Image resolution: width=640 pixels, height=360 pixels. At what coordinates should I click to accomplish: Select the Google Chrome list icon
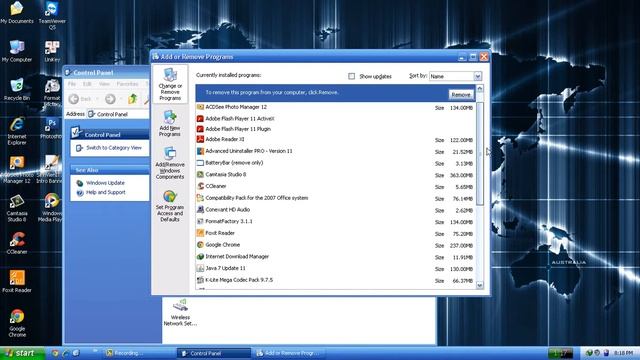pos(200,245)
